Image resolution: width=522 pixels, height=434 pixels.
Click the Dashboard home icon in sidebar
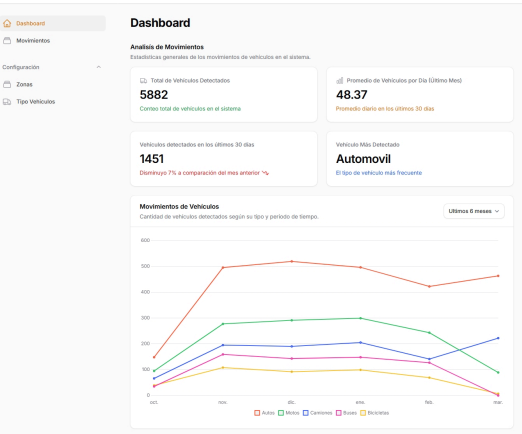point(7,23)
